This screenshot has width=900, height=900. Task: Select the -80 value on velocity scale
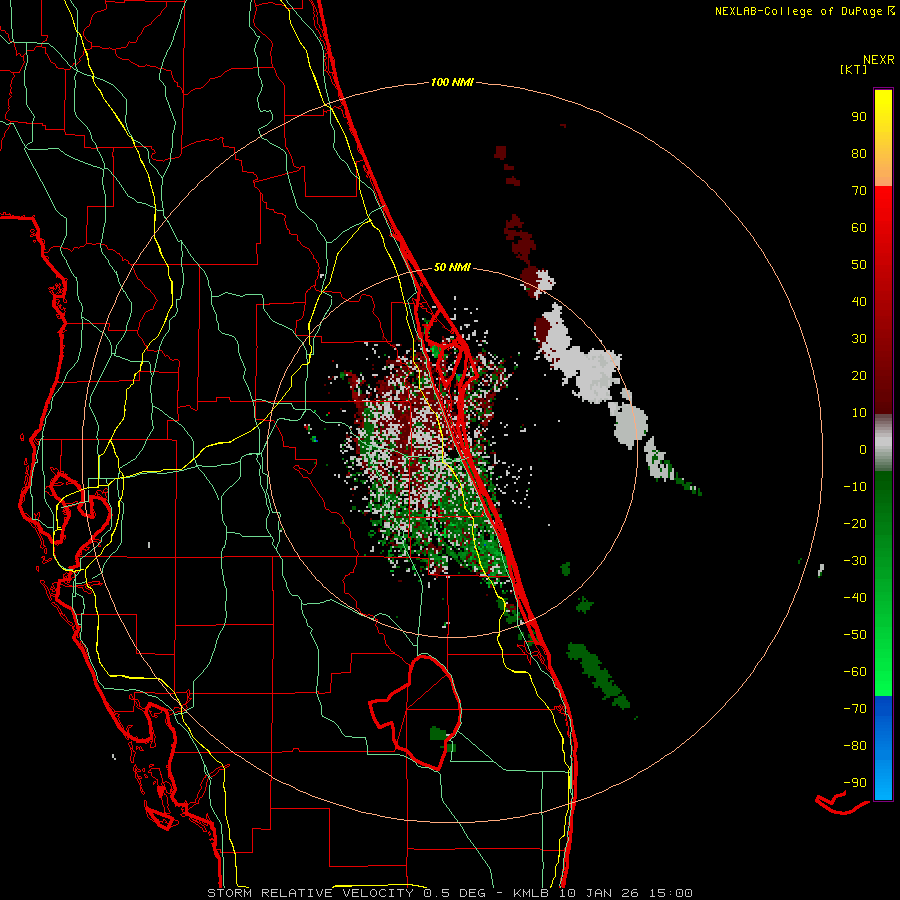pos(855,746)
